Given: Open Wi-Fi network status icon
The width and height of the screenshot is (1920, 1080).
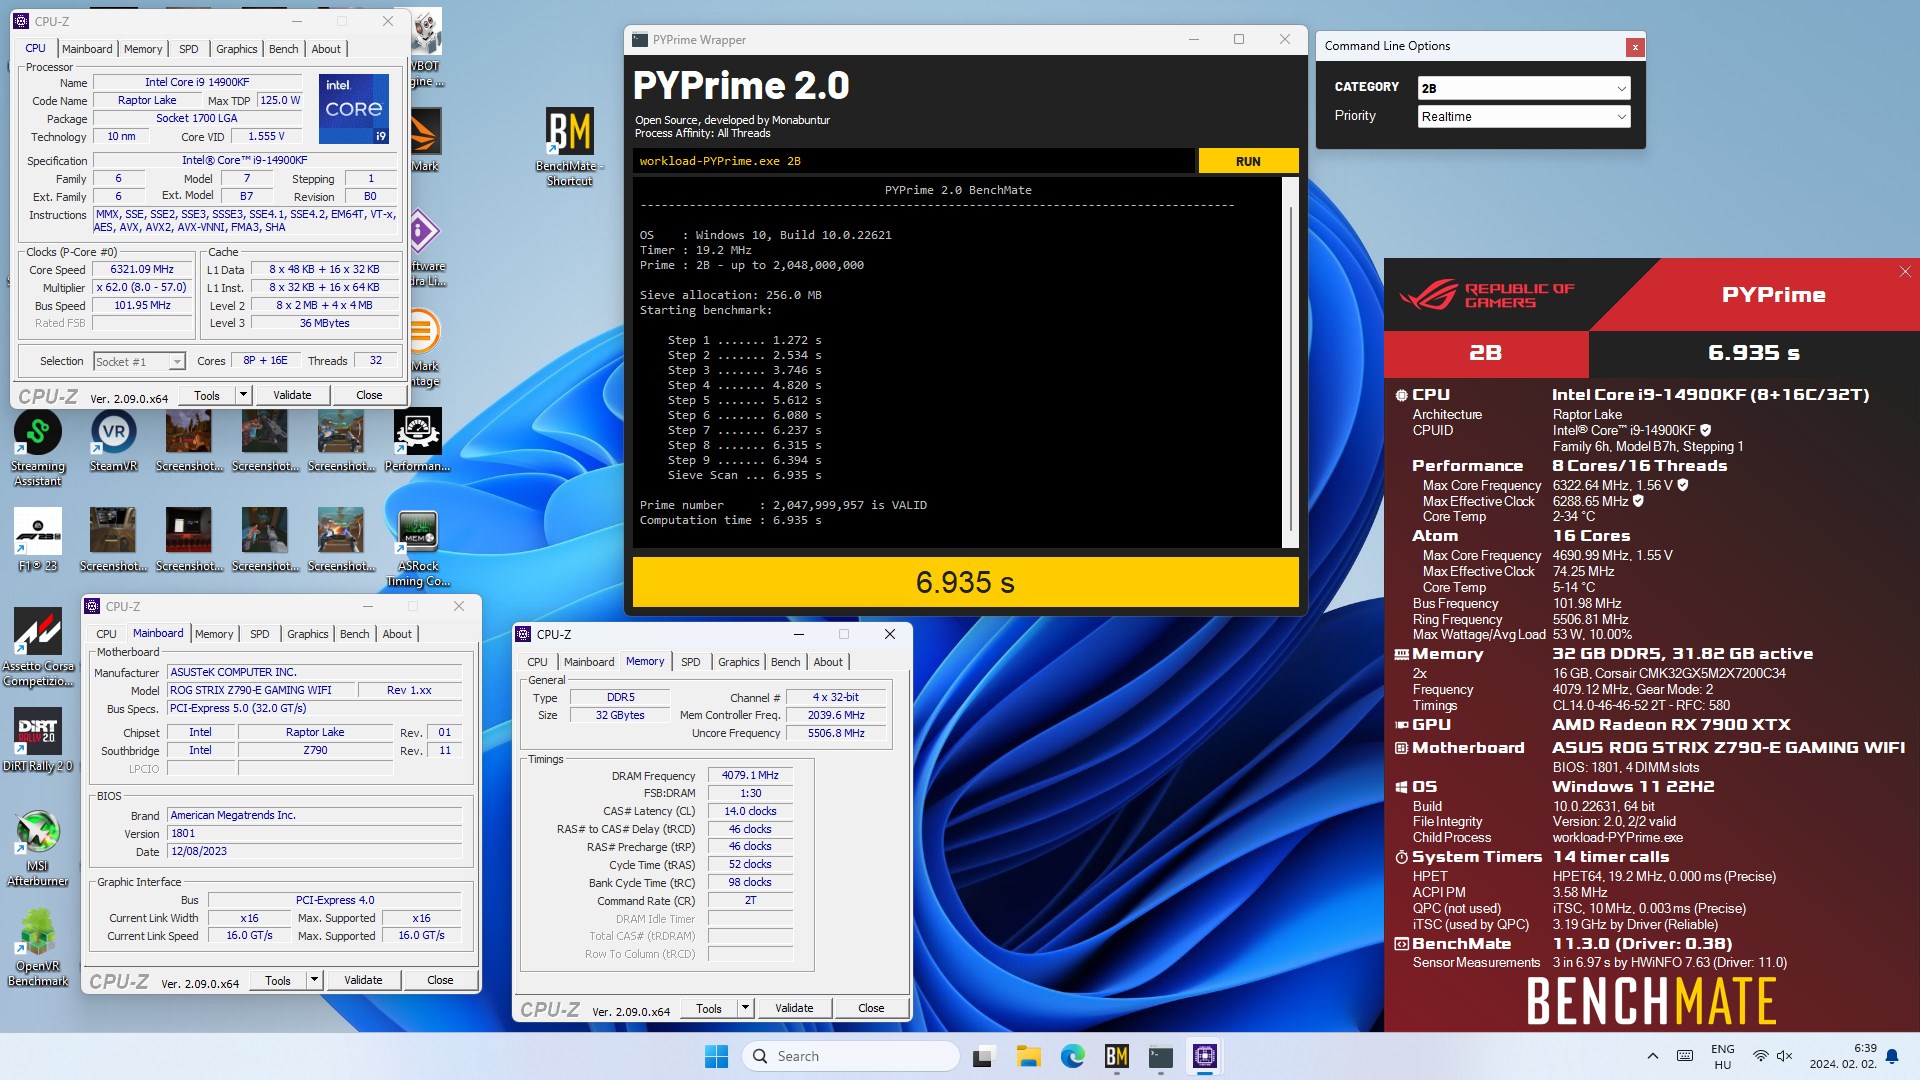Looking at the screenshot, I should pos(1760,1056).
